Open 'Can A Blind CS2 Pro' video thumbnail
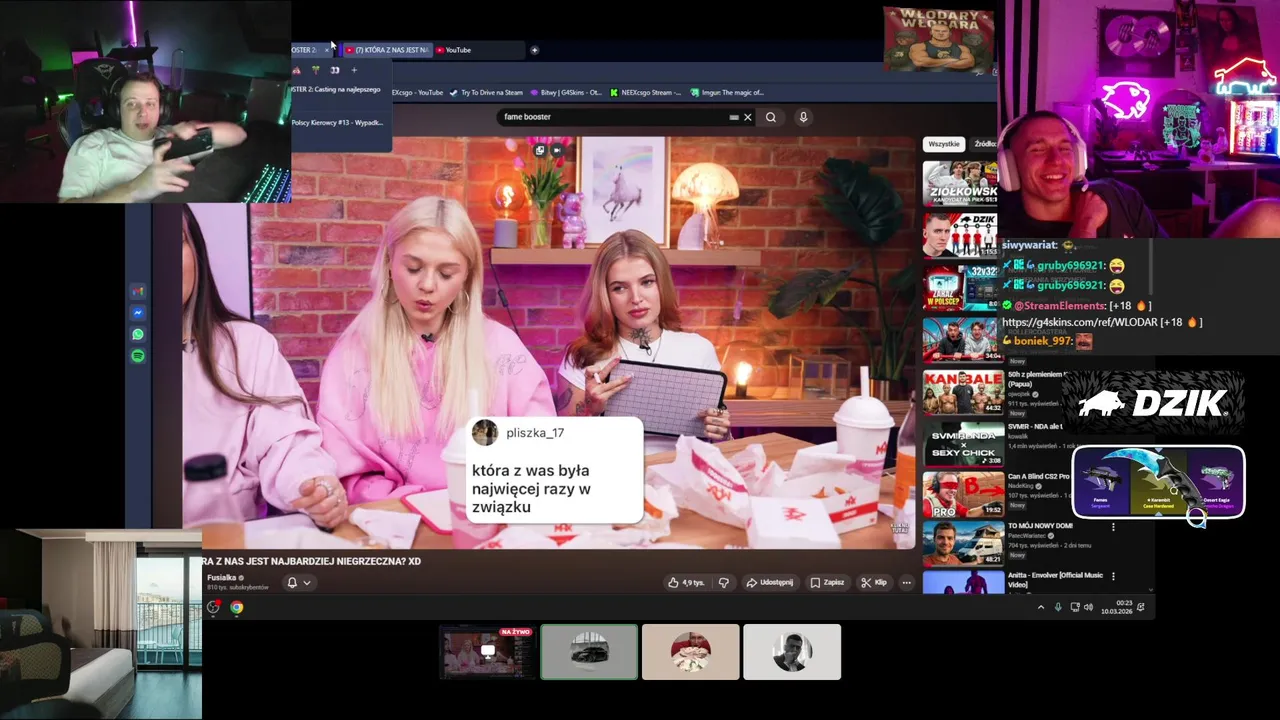Screen dimensions: 1280x720 pos(962,496)
